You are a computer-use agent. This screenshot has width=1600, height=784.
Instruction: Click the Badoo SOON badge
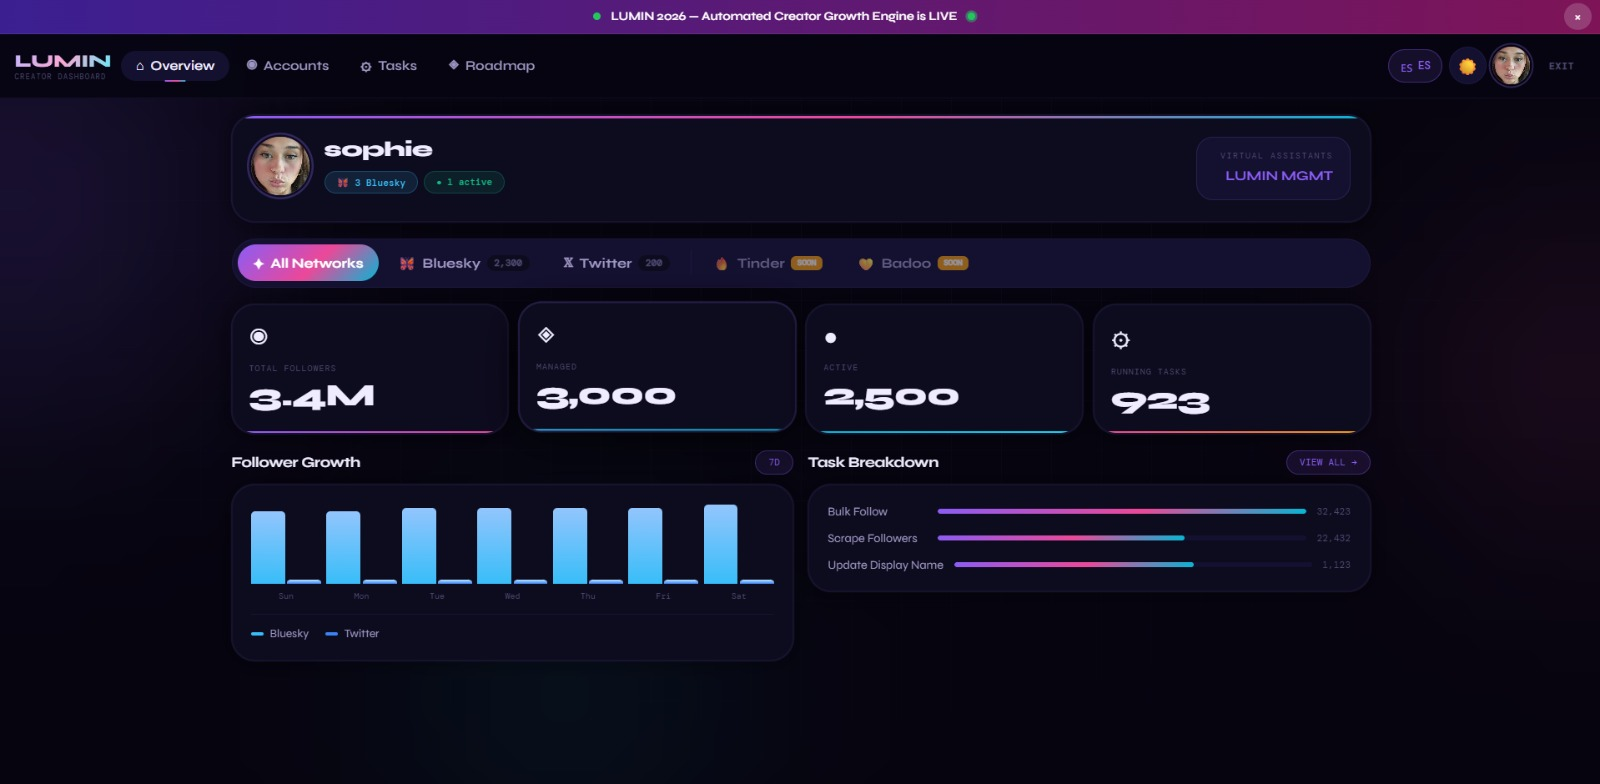953,263
